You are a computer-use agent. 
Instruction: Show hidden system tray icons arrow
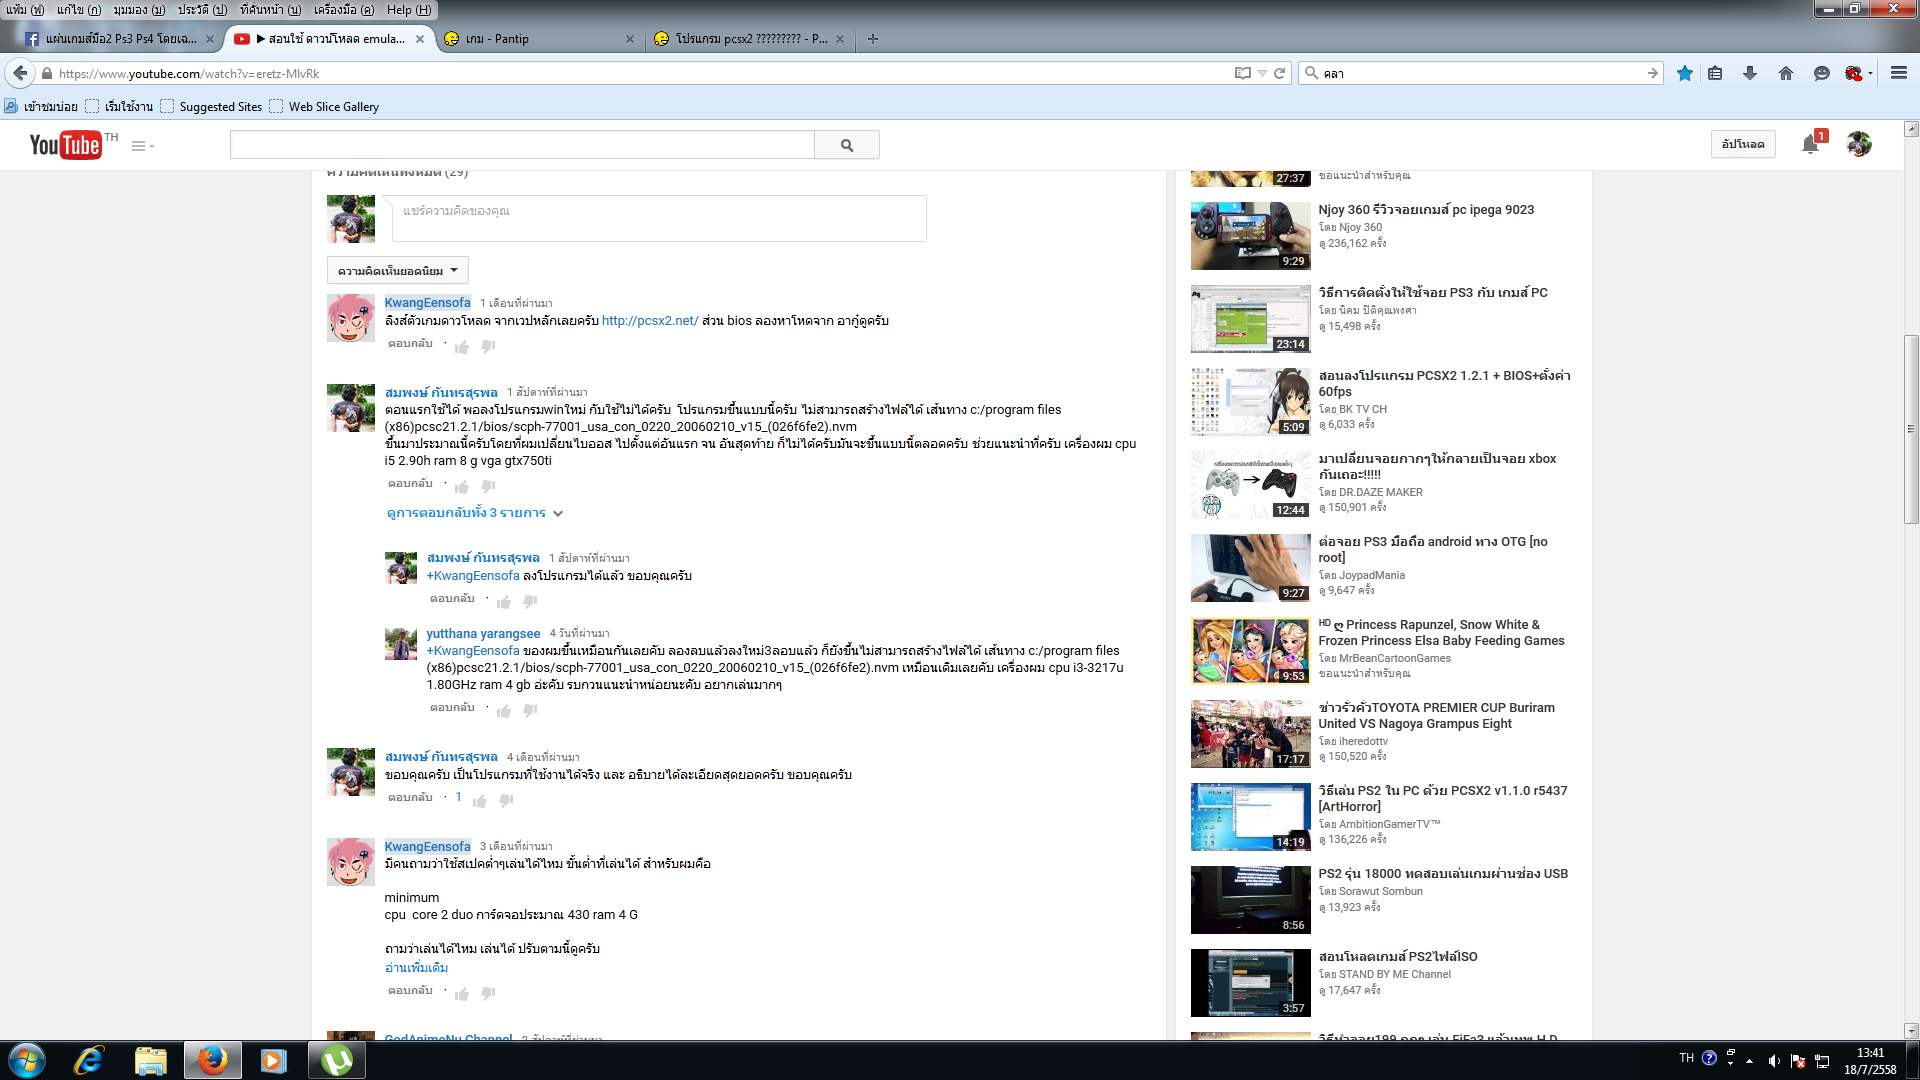click(x=1749, y=1061)
